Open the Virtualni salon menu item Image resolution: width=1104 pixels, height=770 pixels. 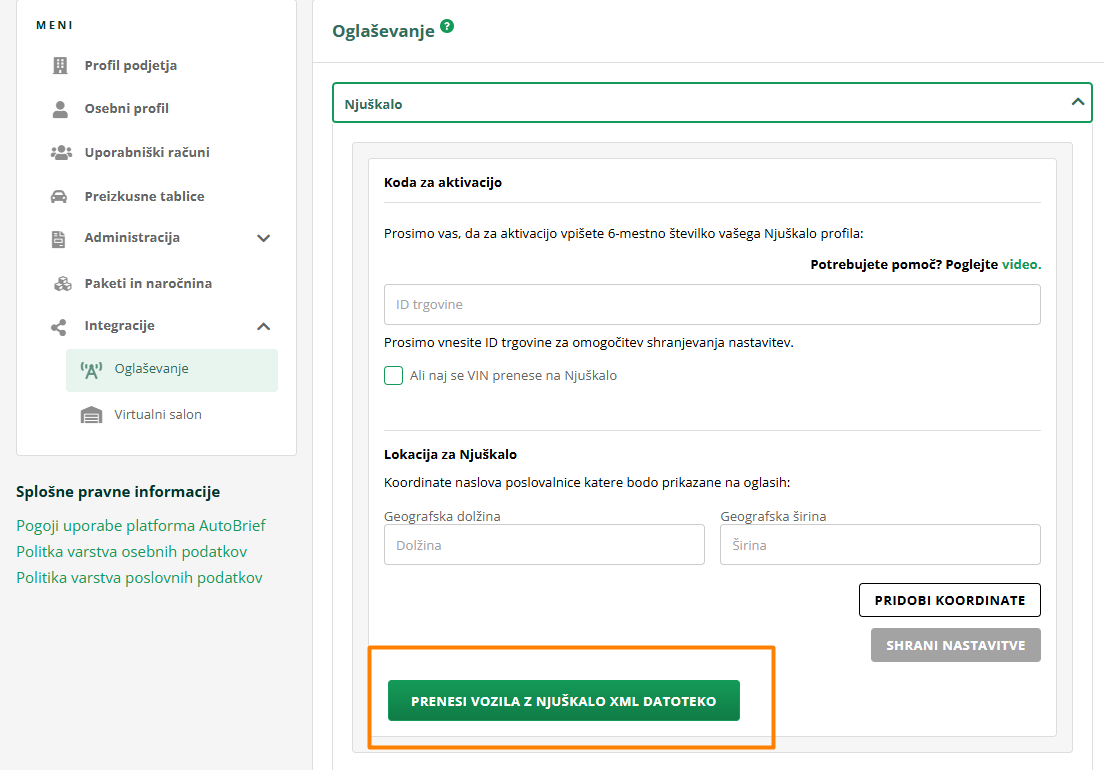pos(158,414)
